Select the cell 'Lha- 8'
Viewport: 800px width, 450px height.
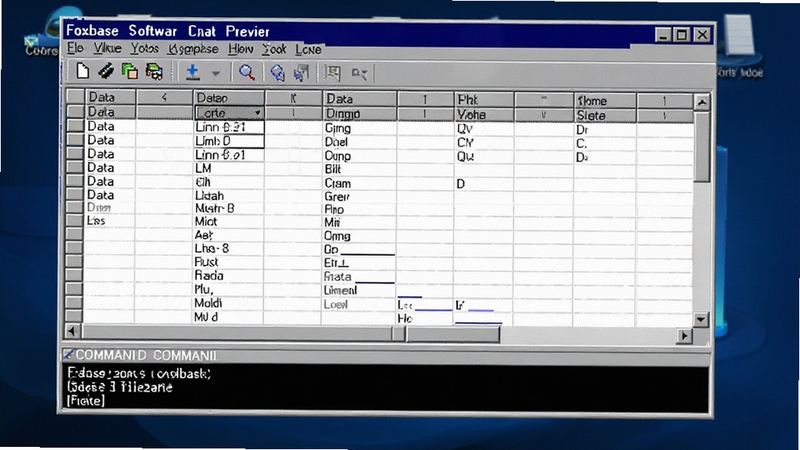tap(228, 248)
